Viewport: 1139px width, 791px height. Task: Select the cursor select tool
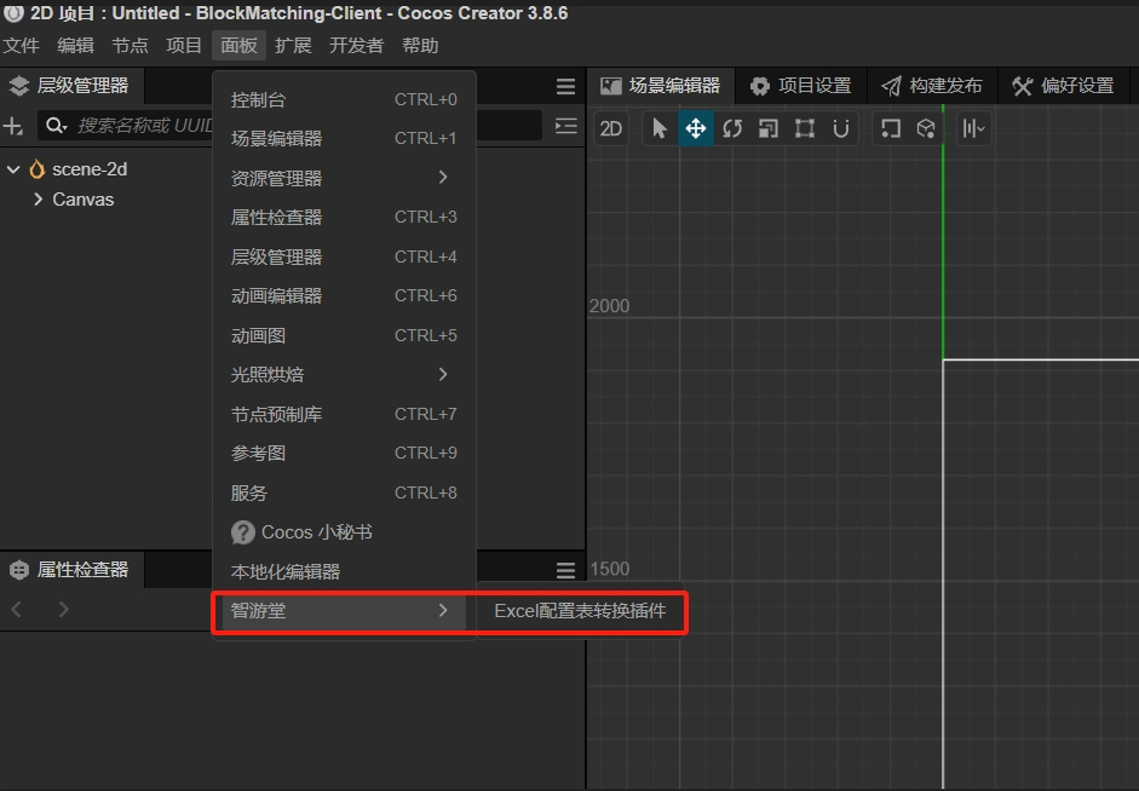(660, 129)
